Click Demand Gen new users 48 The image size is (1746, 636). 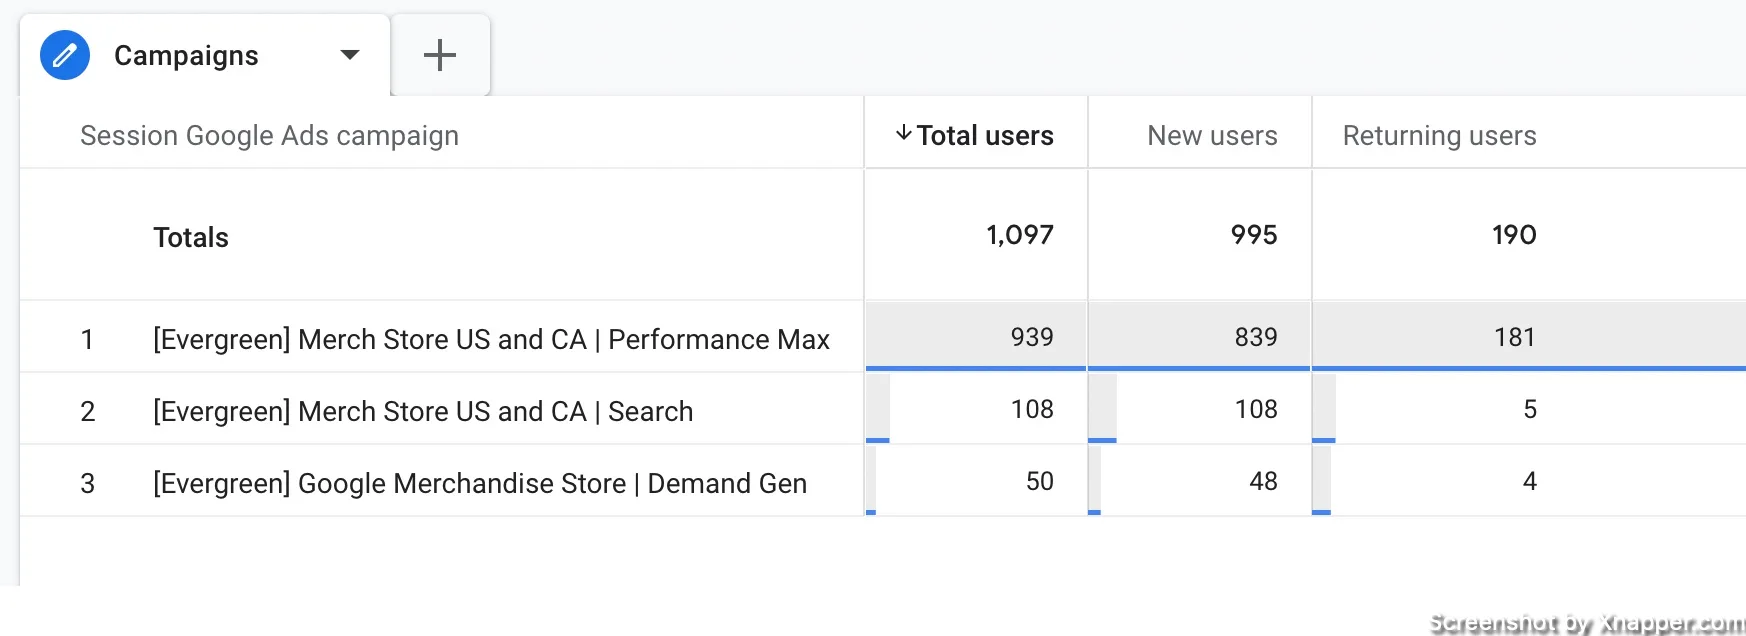pos(1263,481)
